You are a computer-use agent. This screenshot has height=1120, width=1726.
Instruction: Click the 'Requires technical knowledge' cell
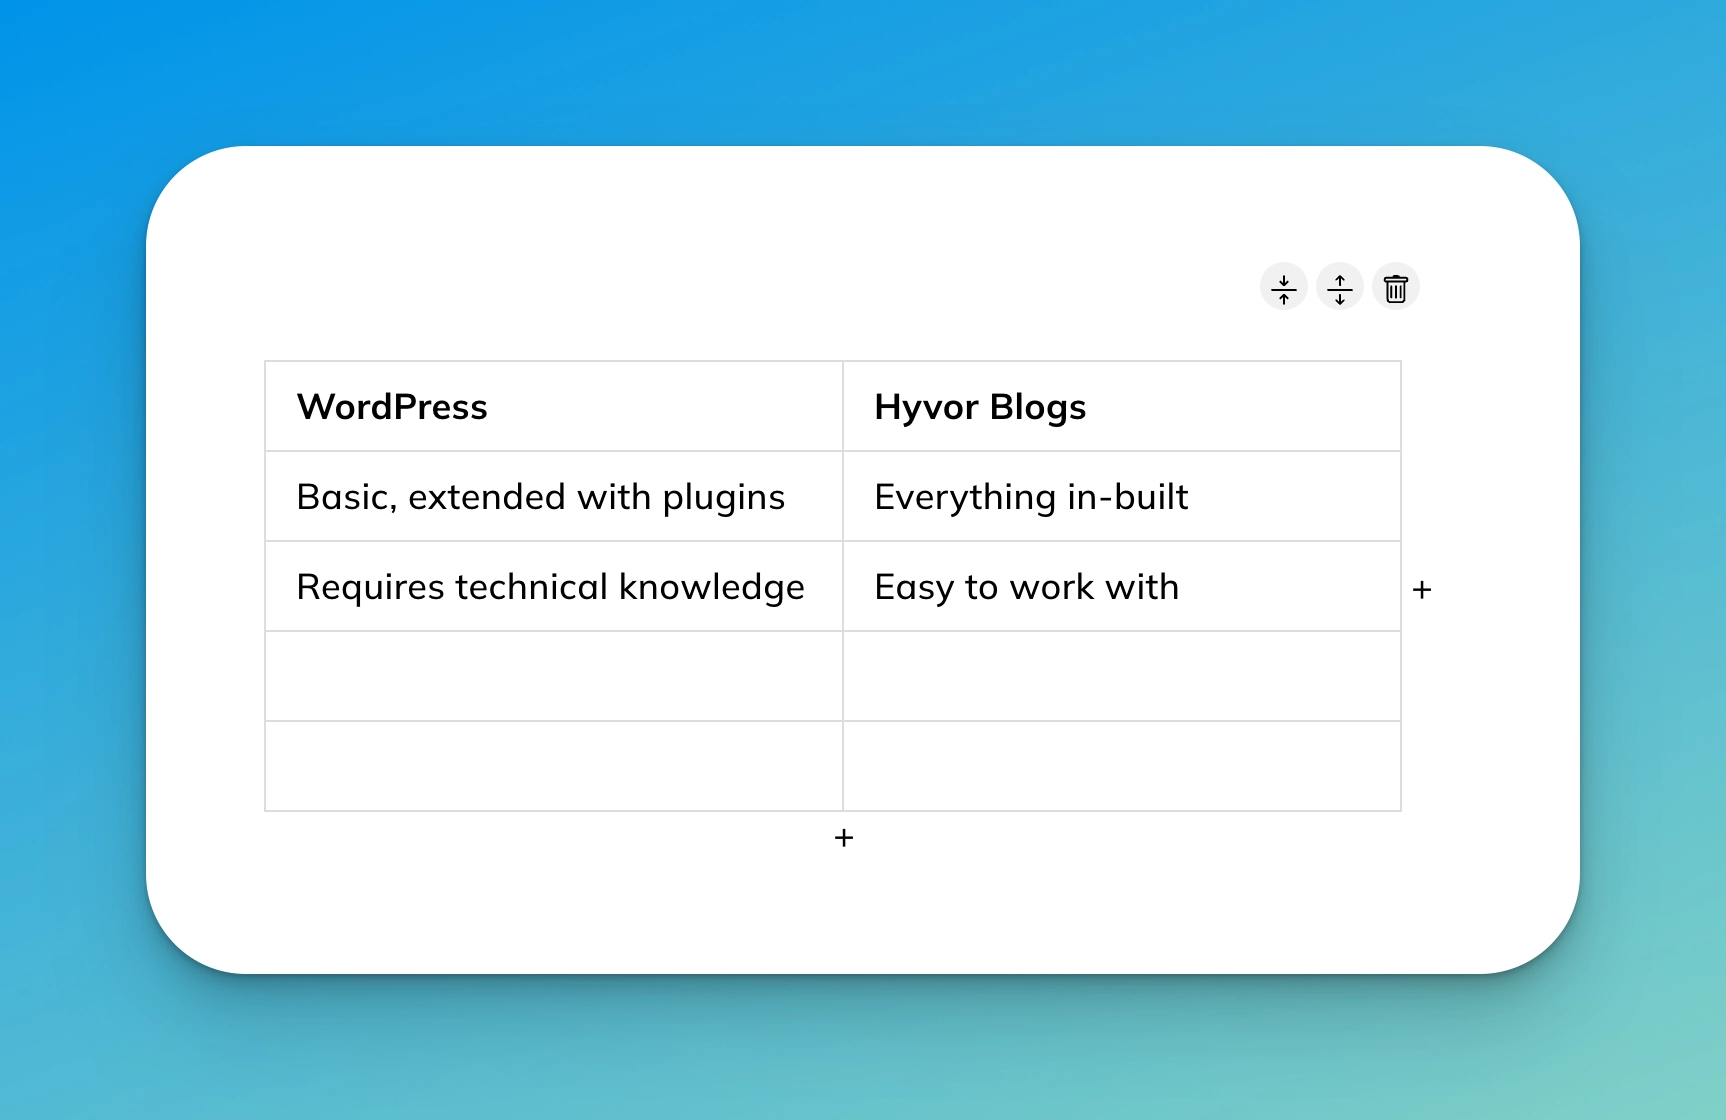click(554, 587)
